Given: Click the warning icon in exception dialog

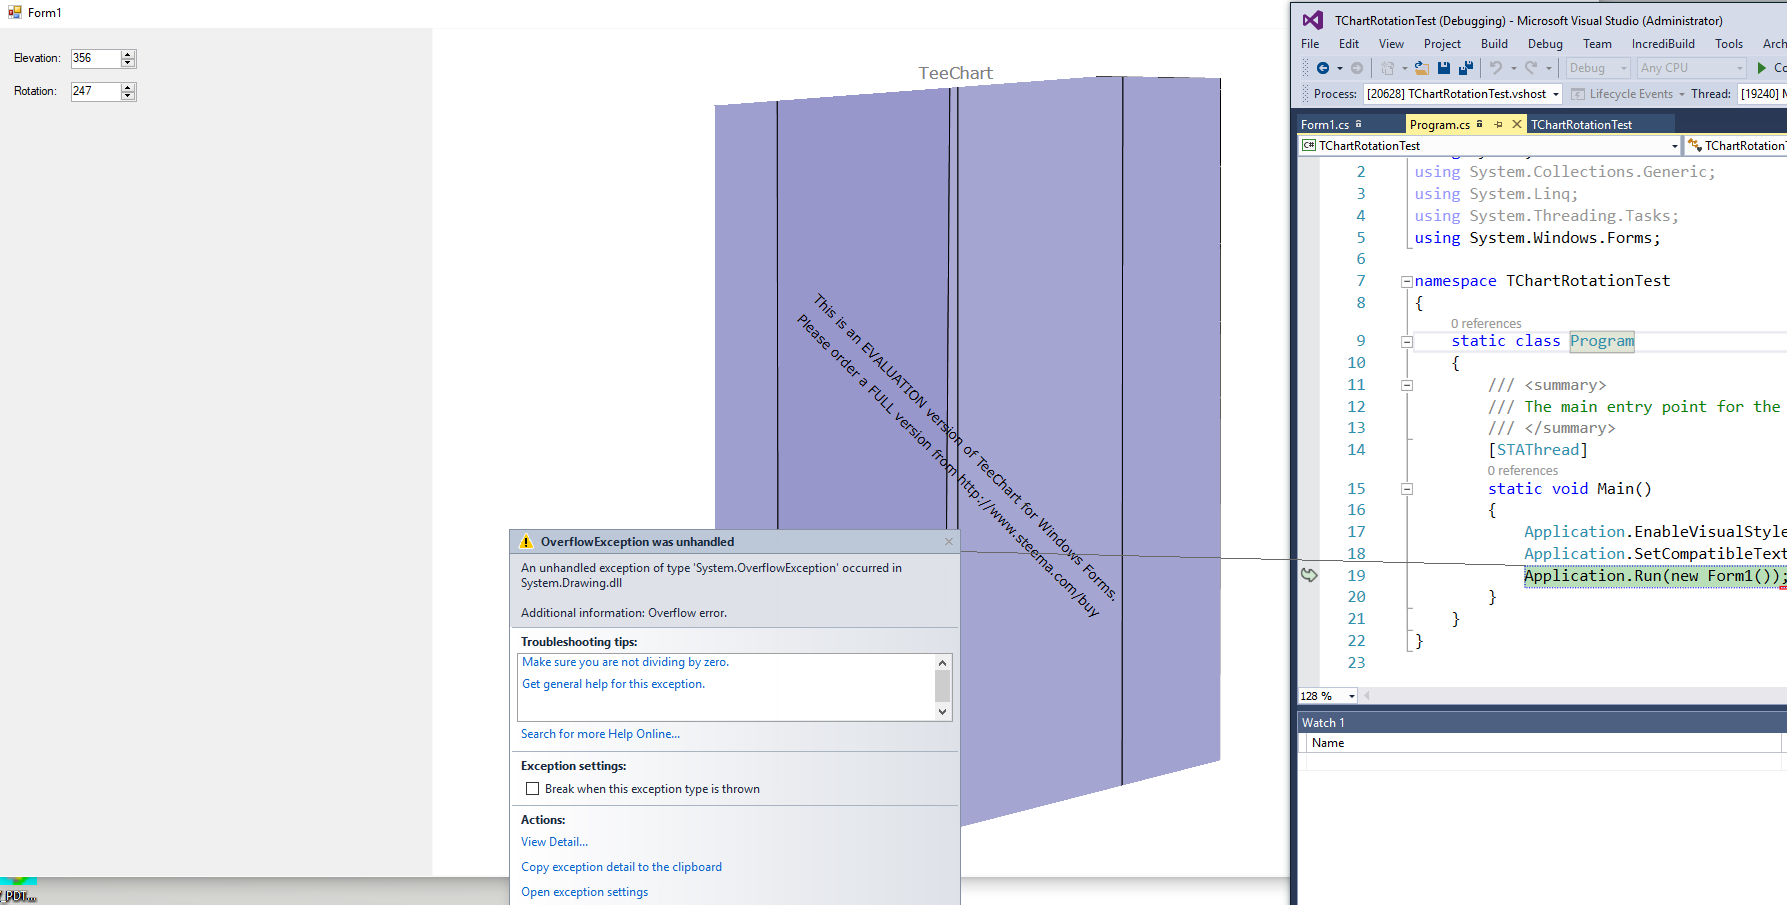Looking at the screenshot, I should pos(526,542).
